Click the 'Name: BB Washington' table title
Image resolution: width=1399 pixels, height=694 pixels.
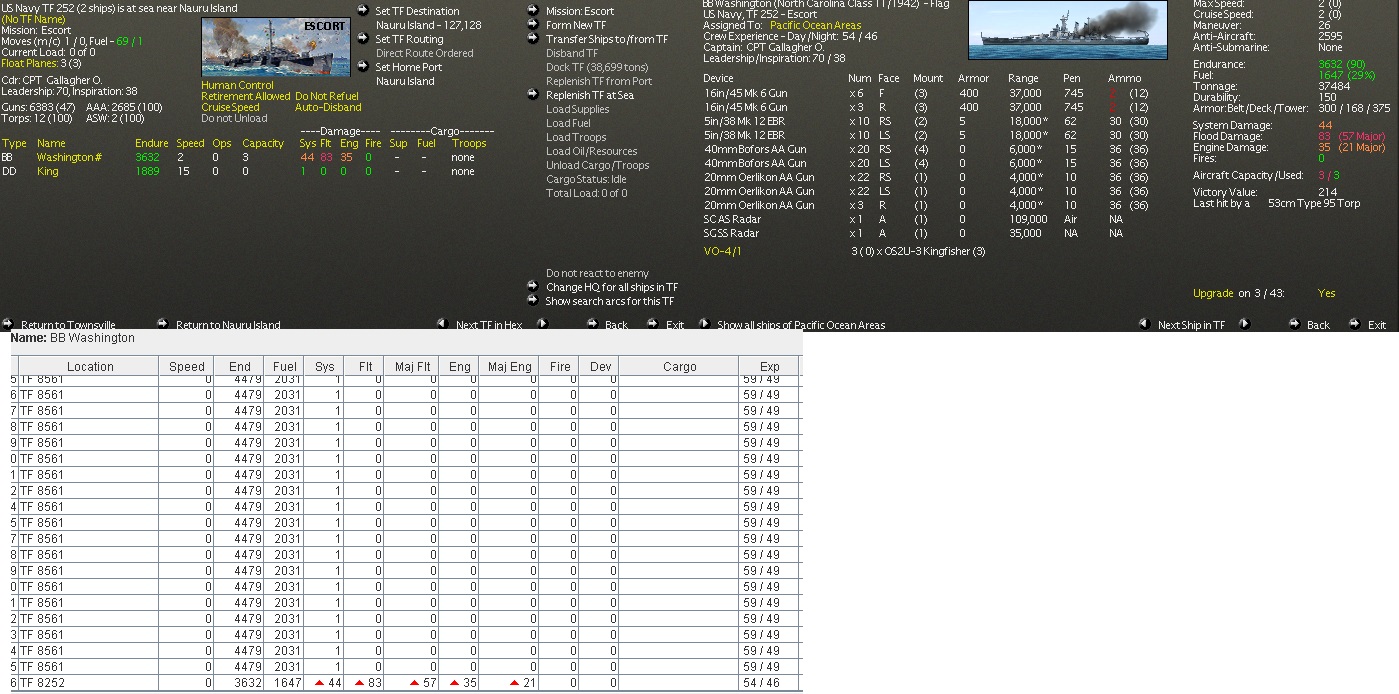pyautogui.click(x=72, y=338)
